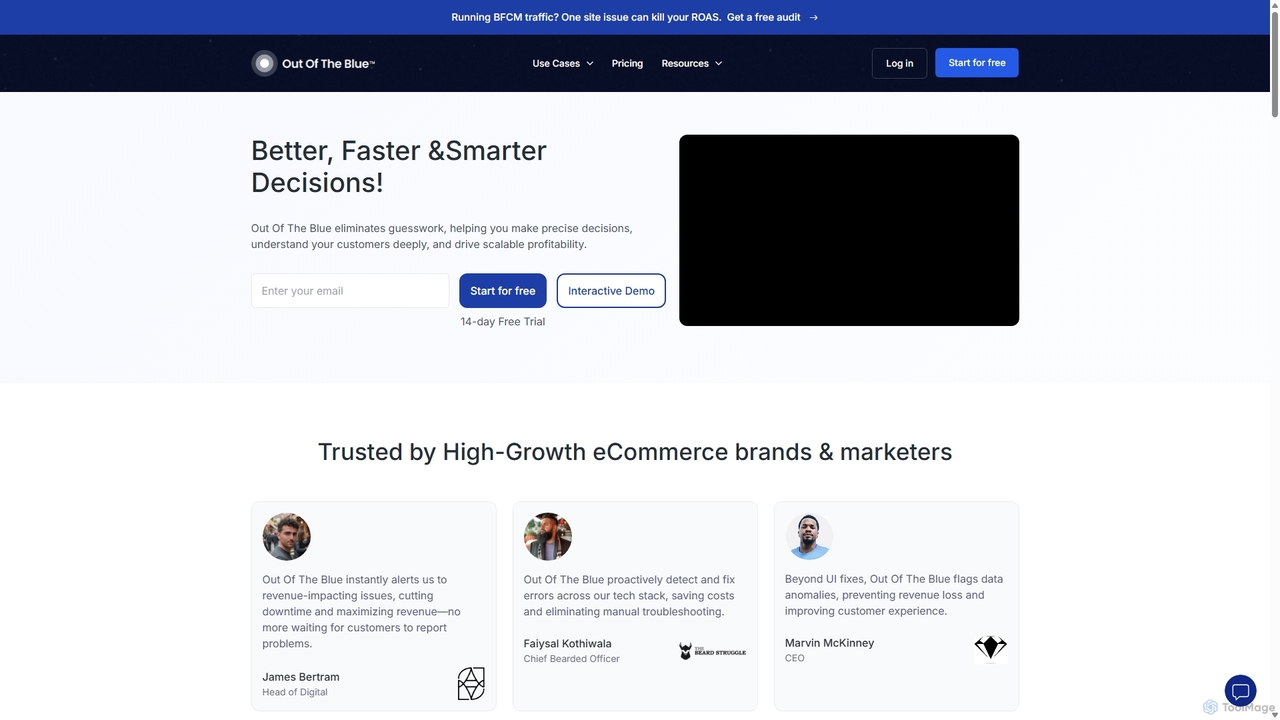Click the Head of Digital title
Image resolution: width=1280 pixels, height=720 pixels.
pyautogui.click(x=295, y=692)
